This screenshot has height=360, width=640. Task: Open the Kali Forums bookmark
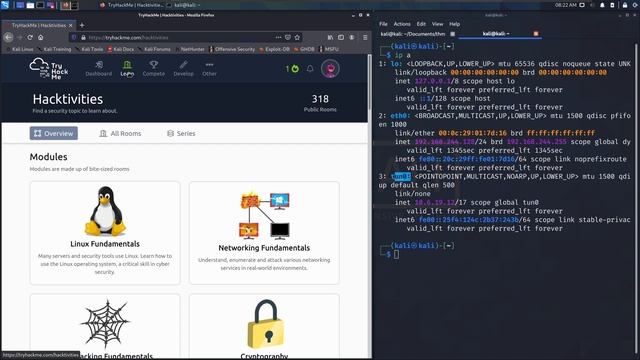click(154, 49)
